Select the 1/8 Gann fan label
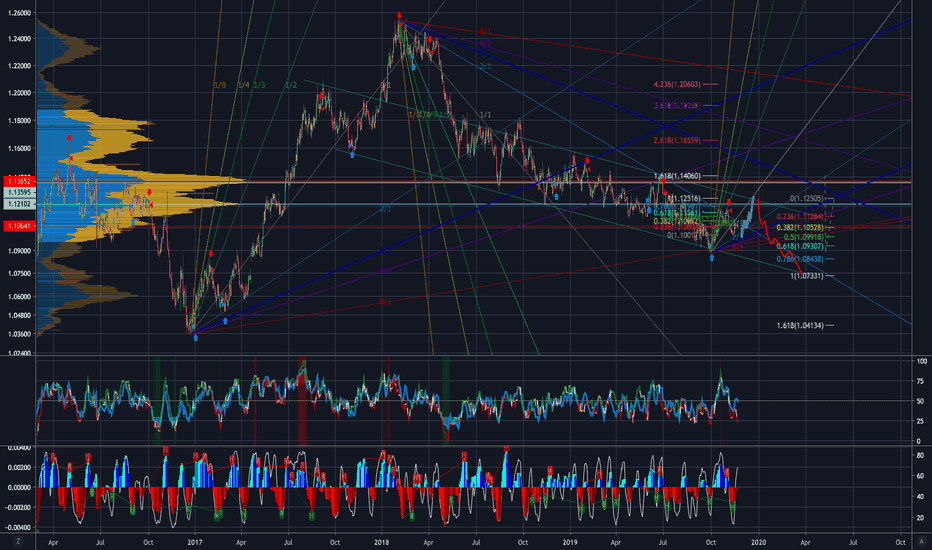 (x=219, y=86)
